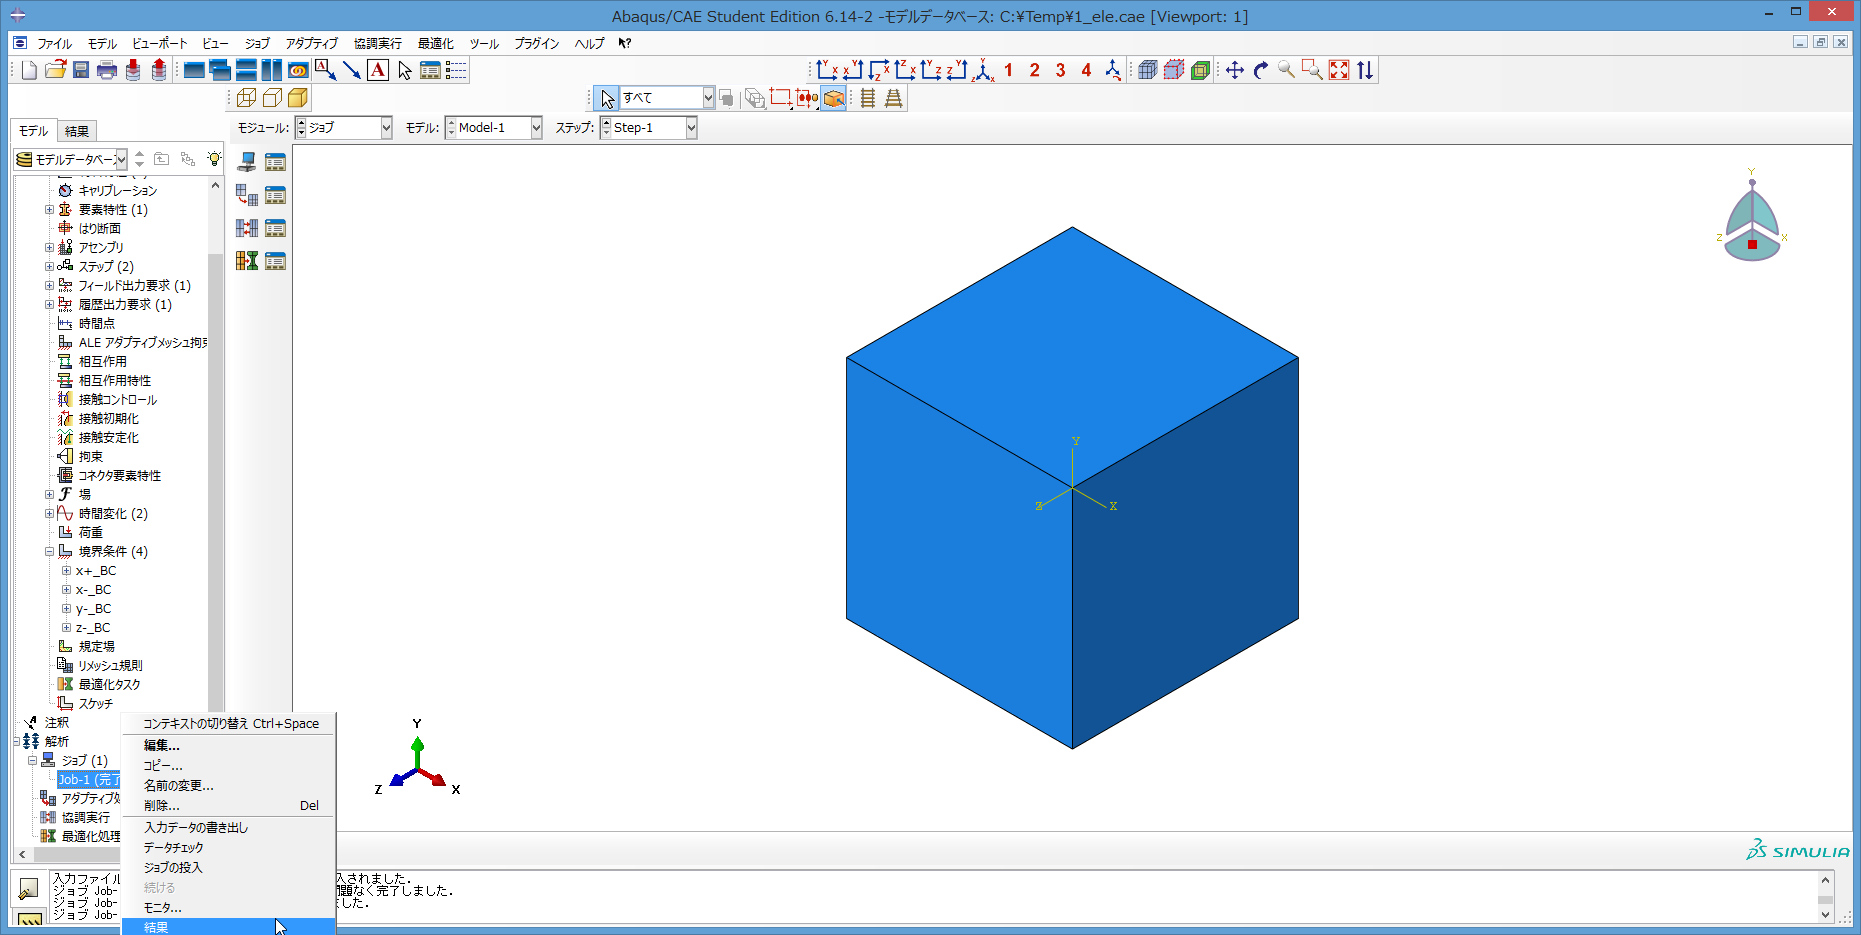Toggle hidden-line render style
This screenshot has height=935, width=1861.
pyautogui.click(x=272, y=98)
